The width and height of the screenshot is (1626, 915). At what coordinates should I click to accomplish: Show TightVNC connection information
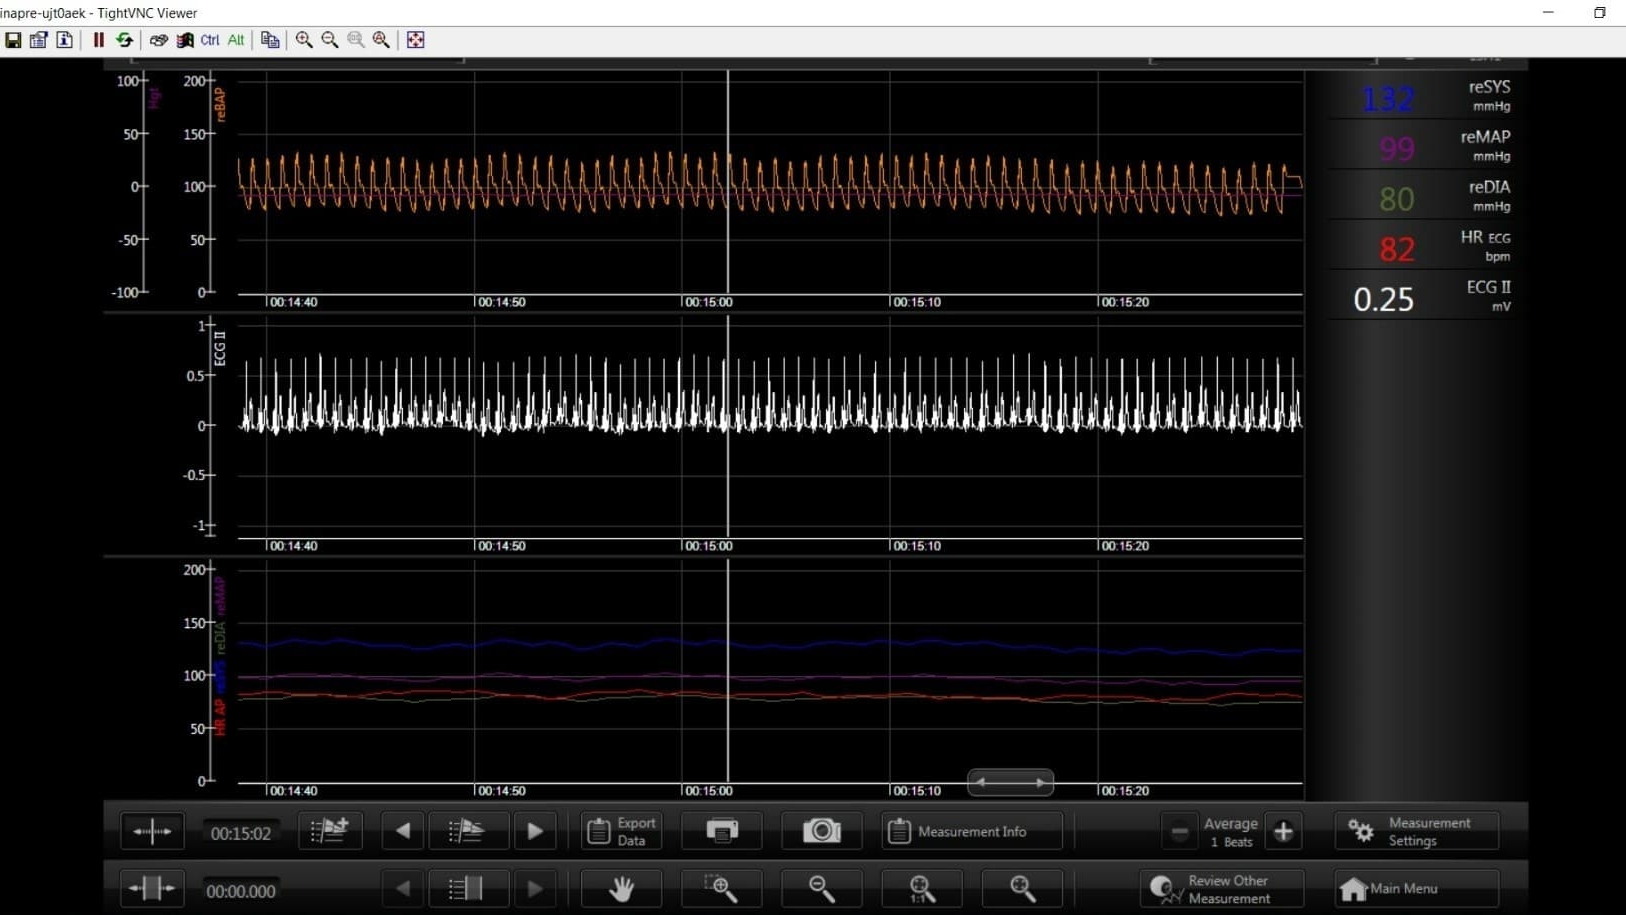[63, 40]
